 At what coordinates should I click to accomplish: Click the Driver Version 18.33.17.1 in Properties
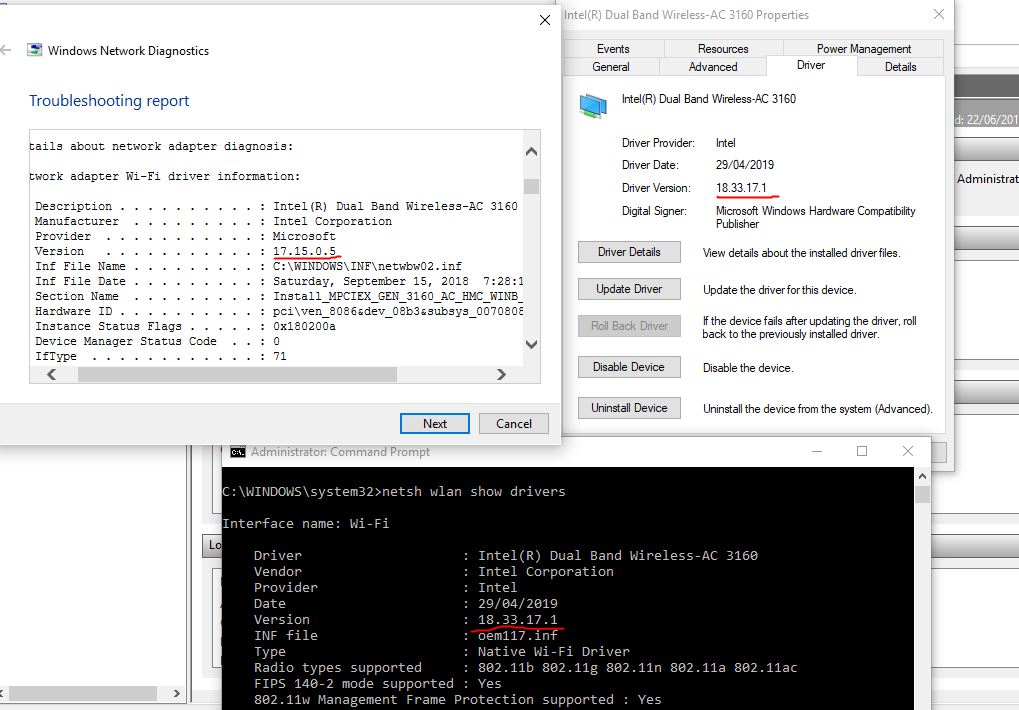(x=741, y=188)
